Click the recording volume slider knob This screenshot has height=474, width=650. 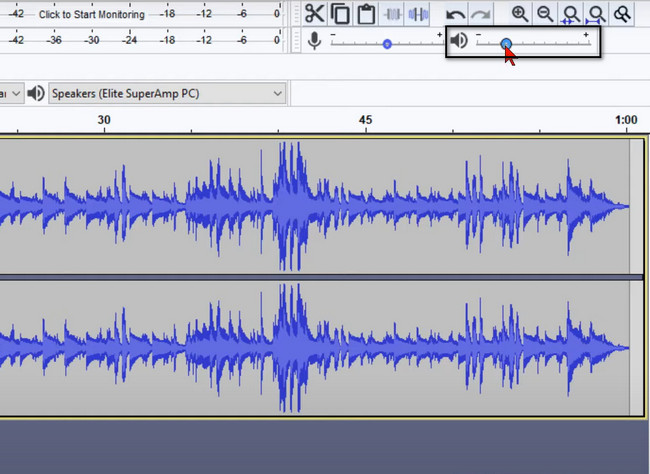[x=387, y=44]
